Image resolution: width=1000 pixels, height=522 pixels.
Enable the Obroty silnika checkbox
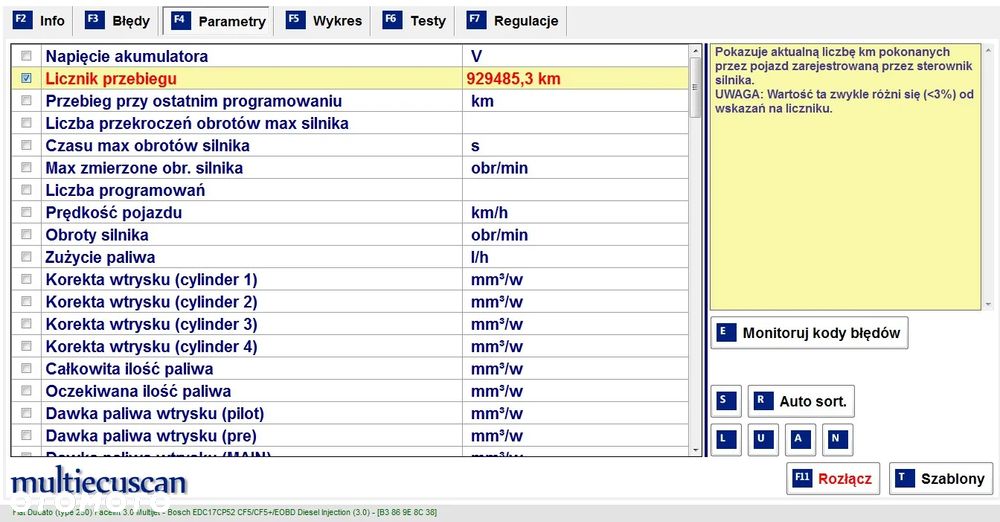click(26, 235)
